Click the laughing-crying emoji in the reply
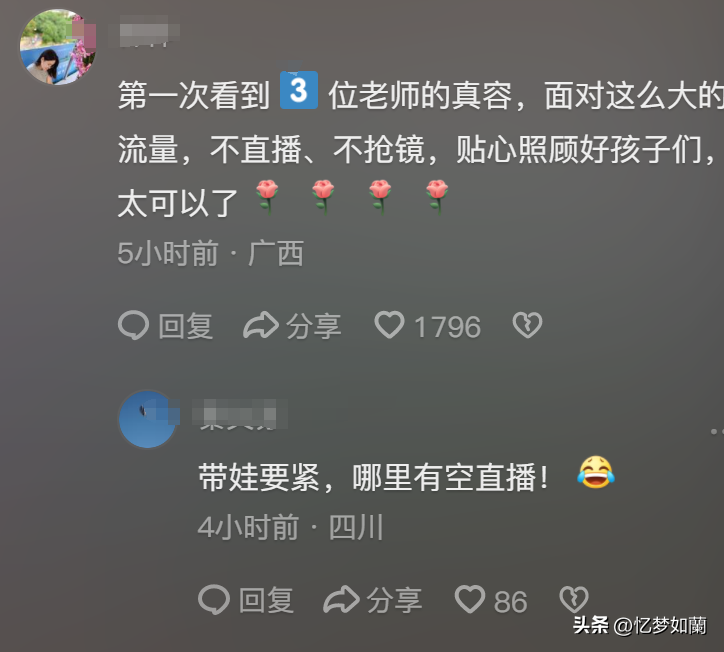The height and width of the screenshot is (652, 724). [596, 472]
